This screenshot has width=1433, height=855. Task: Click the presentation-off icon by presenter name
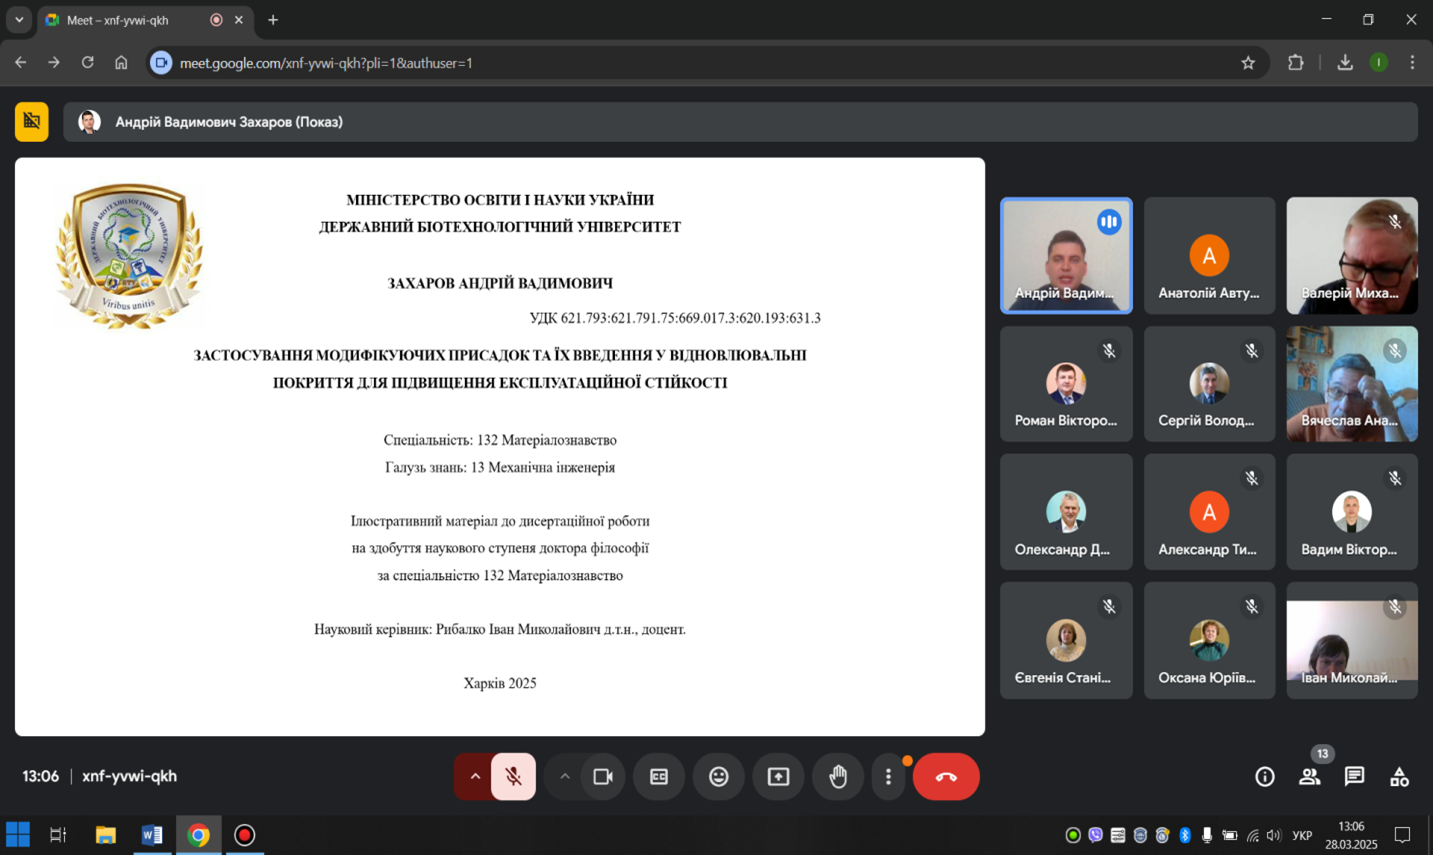32,122
